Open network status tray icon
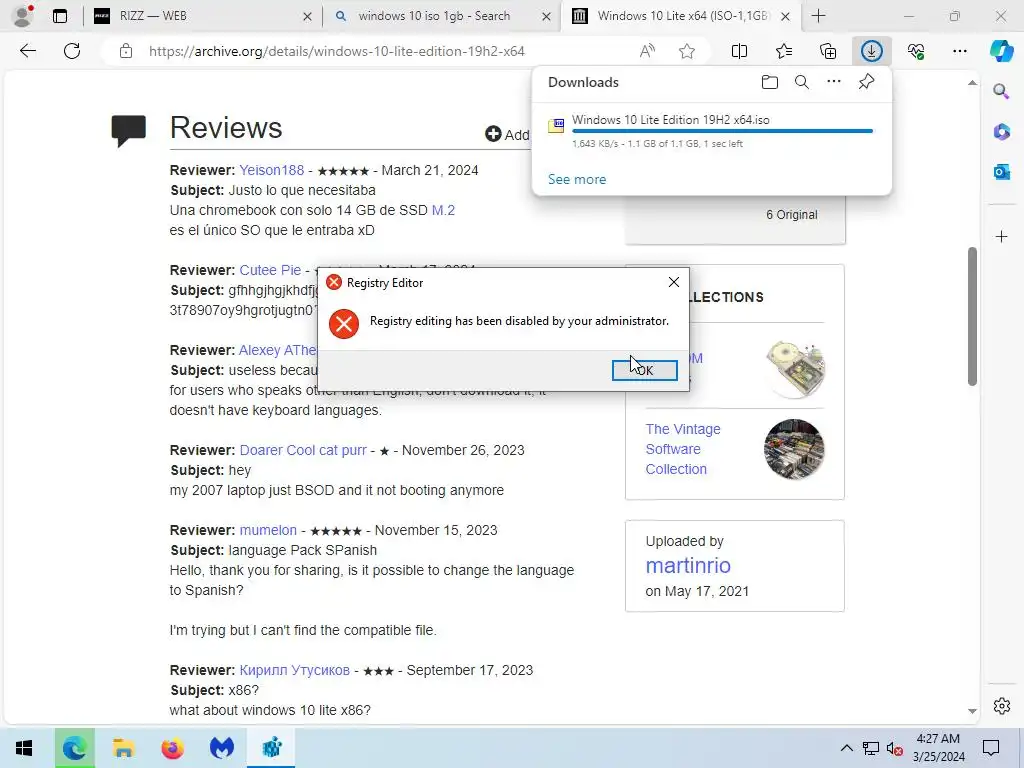 tap(870, 748)
